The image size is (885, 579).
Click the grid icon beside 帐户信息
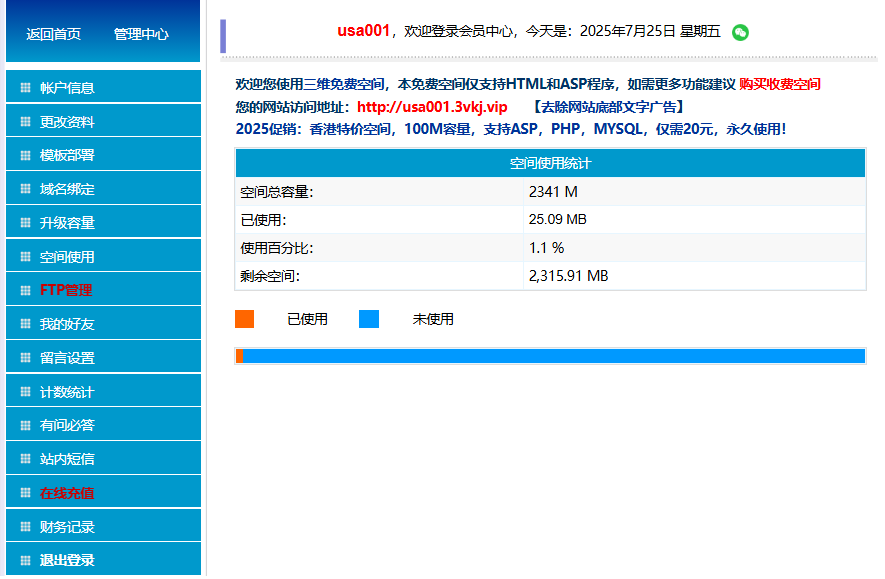[25, 87]
